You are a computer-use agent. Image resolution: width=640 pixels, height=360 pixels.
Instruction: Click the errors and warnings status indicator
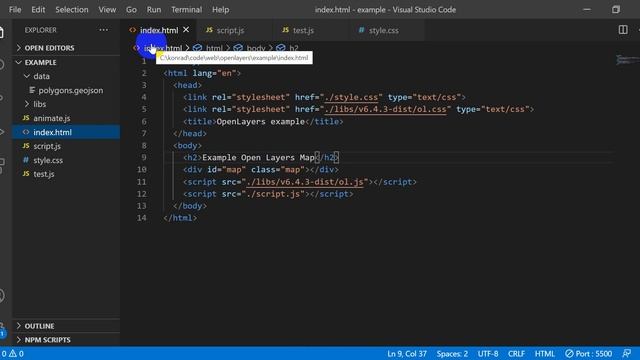pos(12,353)
